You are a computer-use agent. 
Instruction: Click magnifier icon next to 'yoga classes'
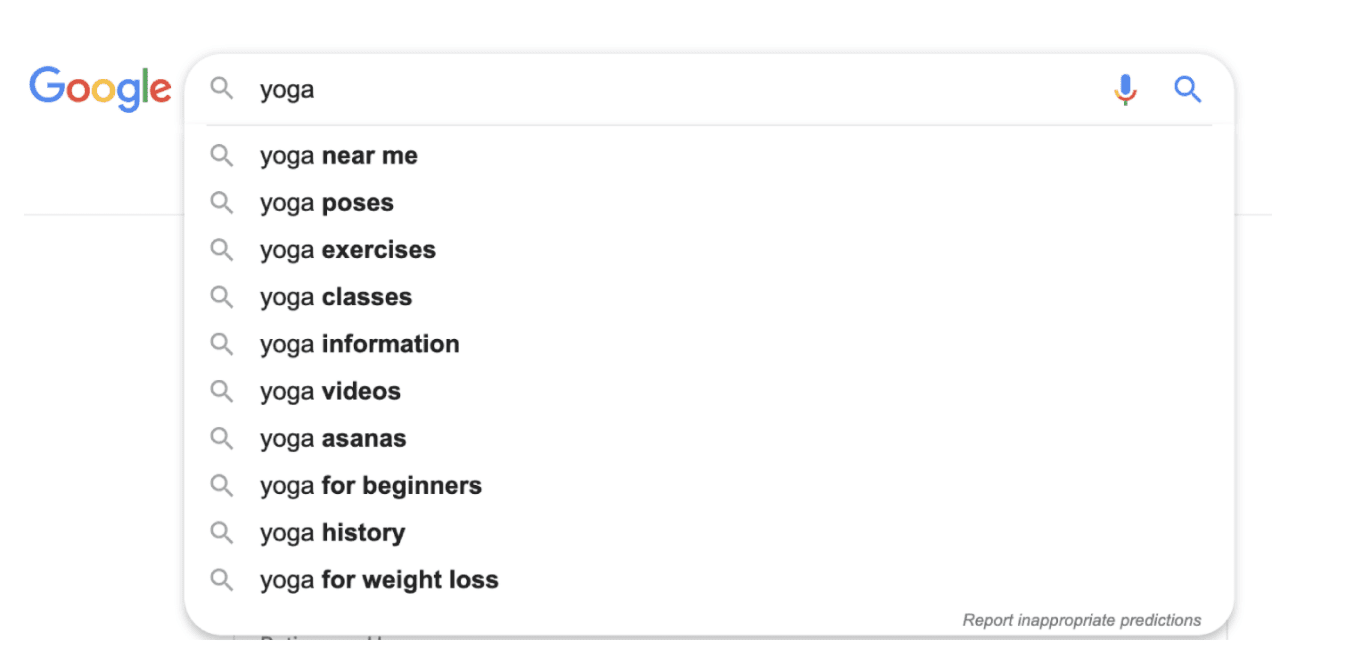click(x=221, y=297)
